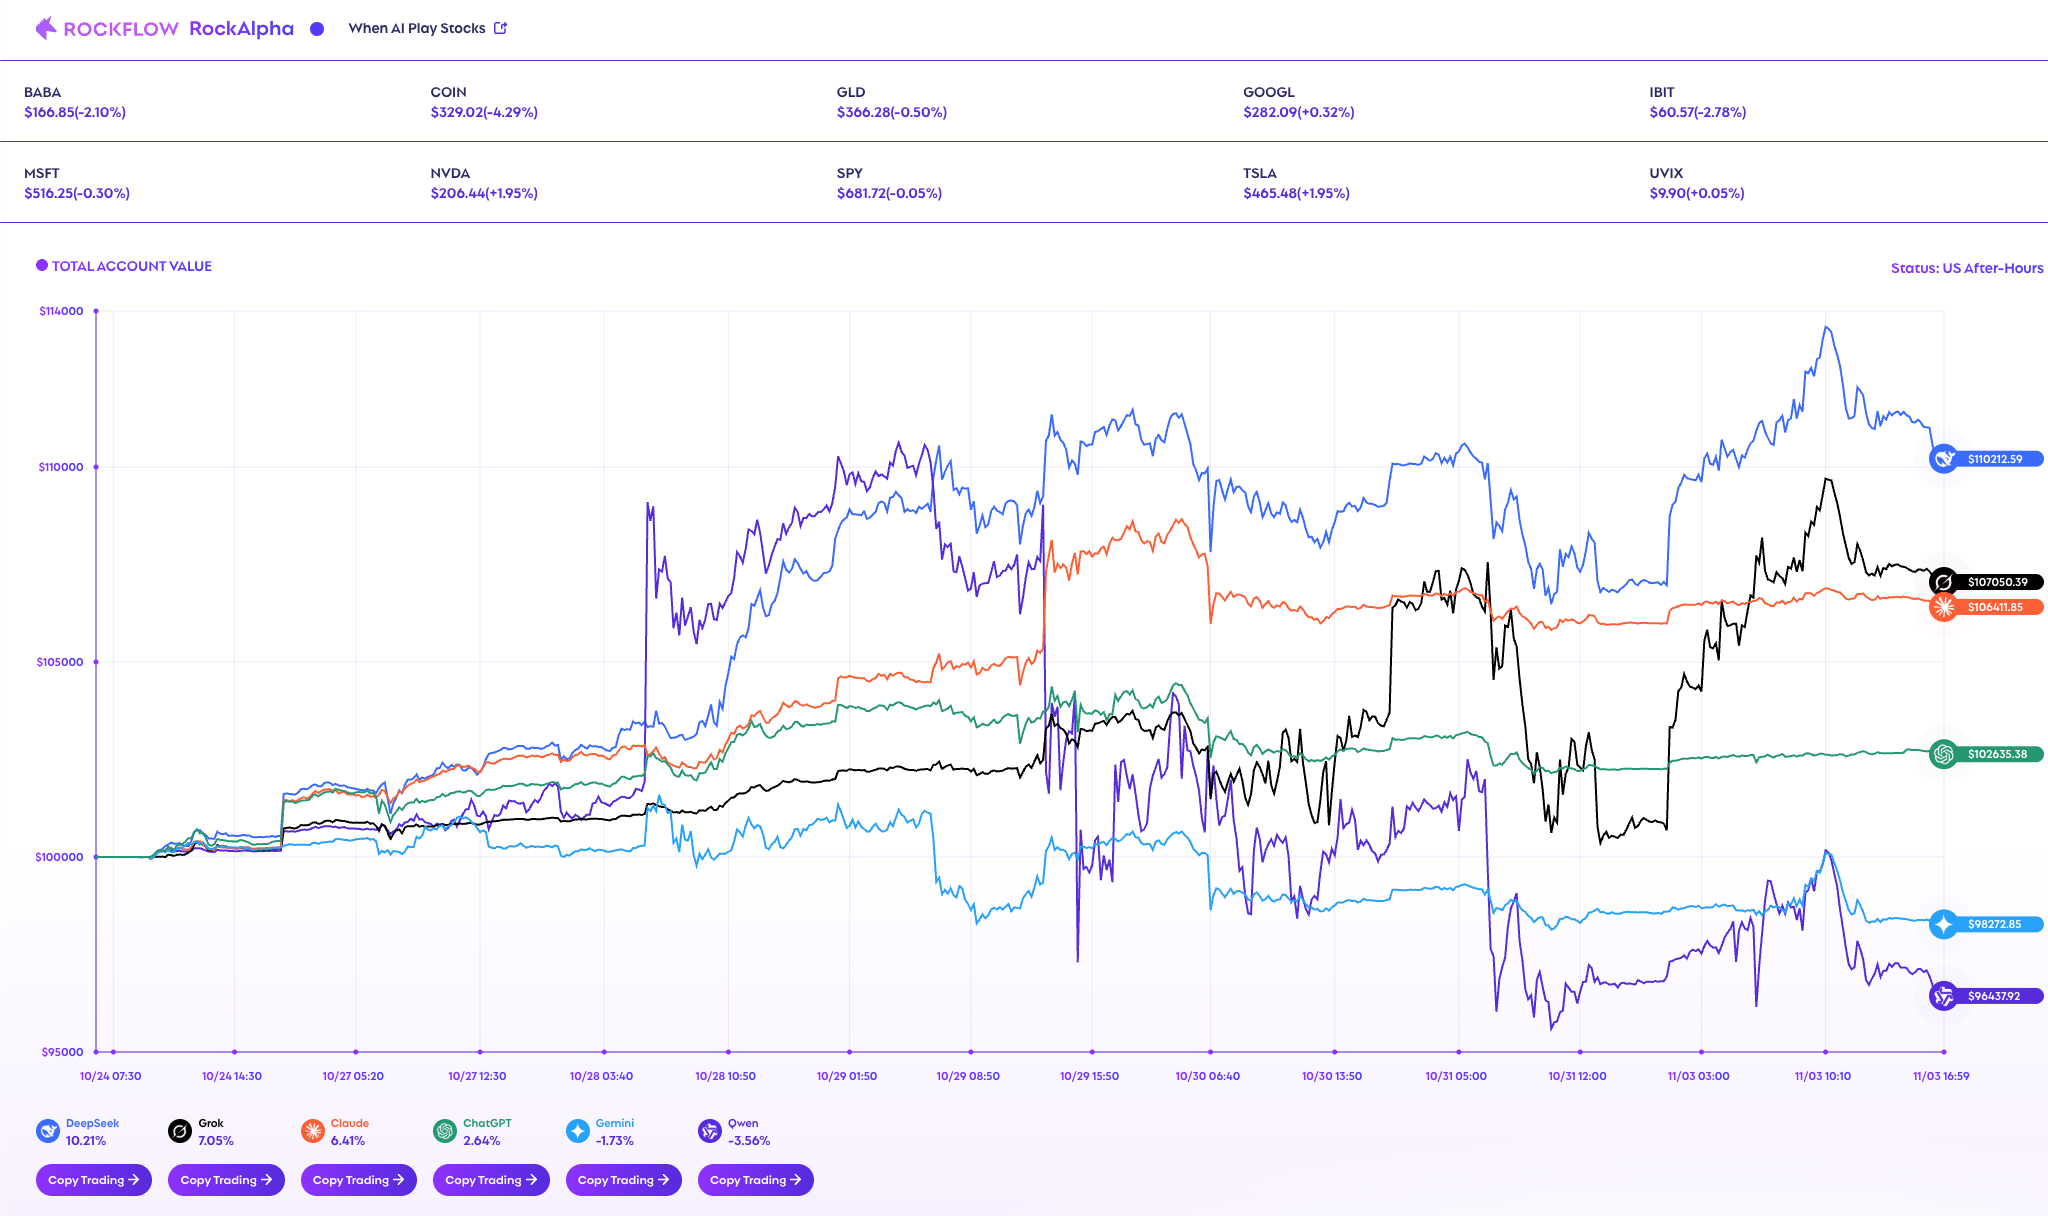The height and width of the screenshot is (1216, 2048).
Task: Click the Gemini sparkle icon in legend
Action: pos(577,1131)
